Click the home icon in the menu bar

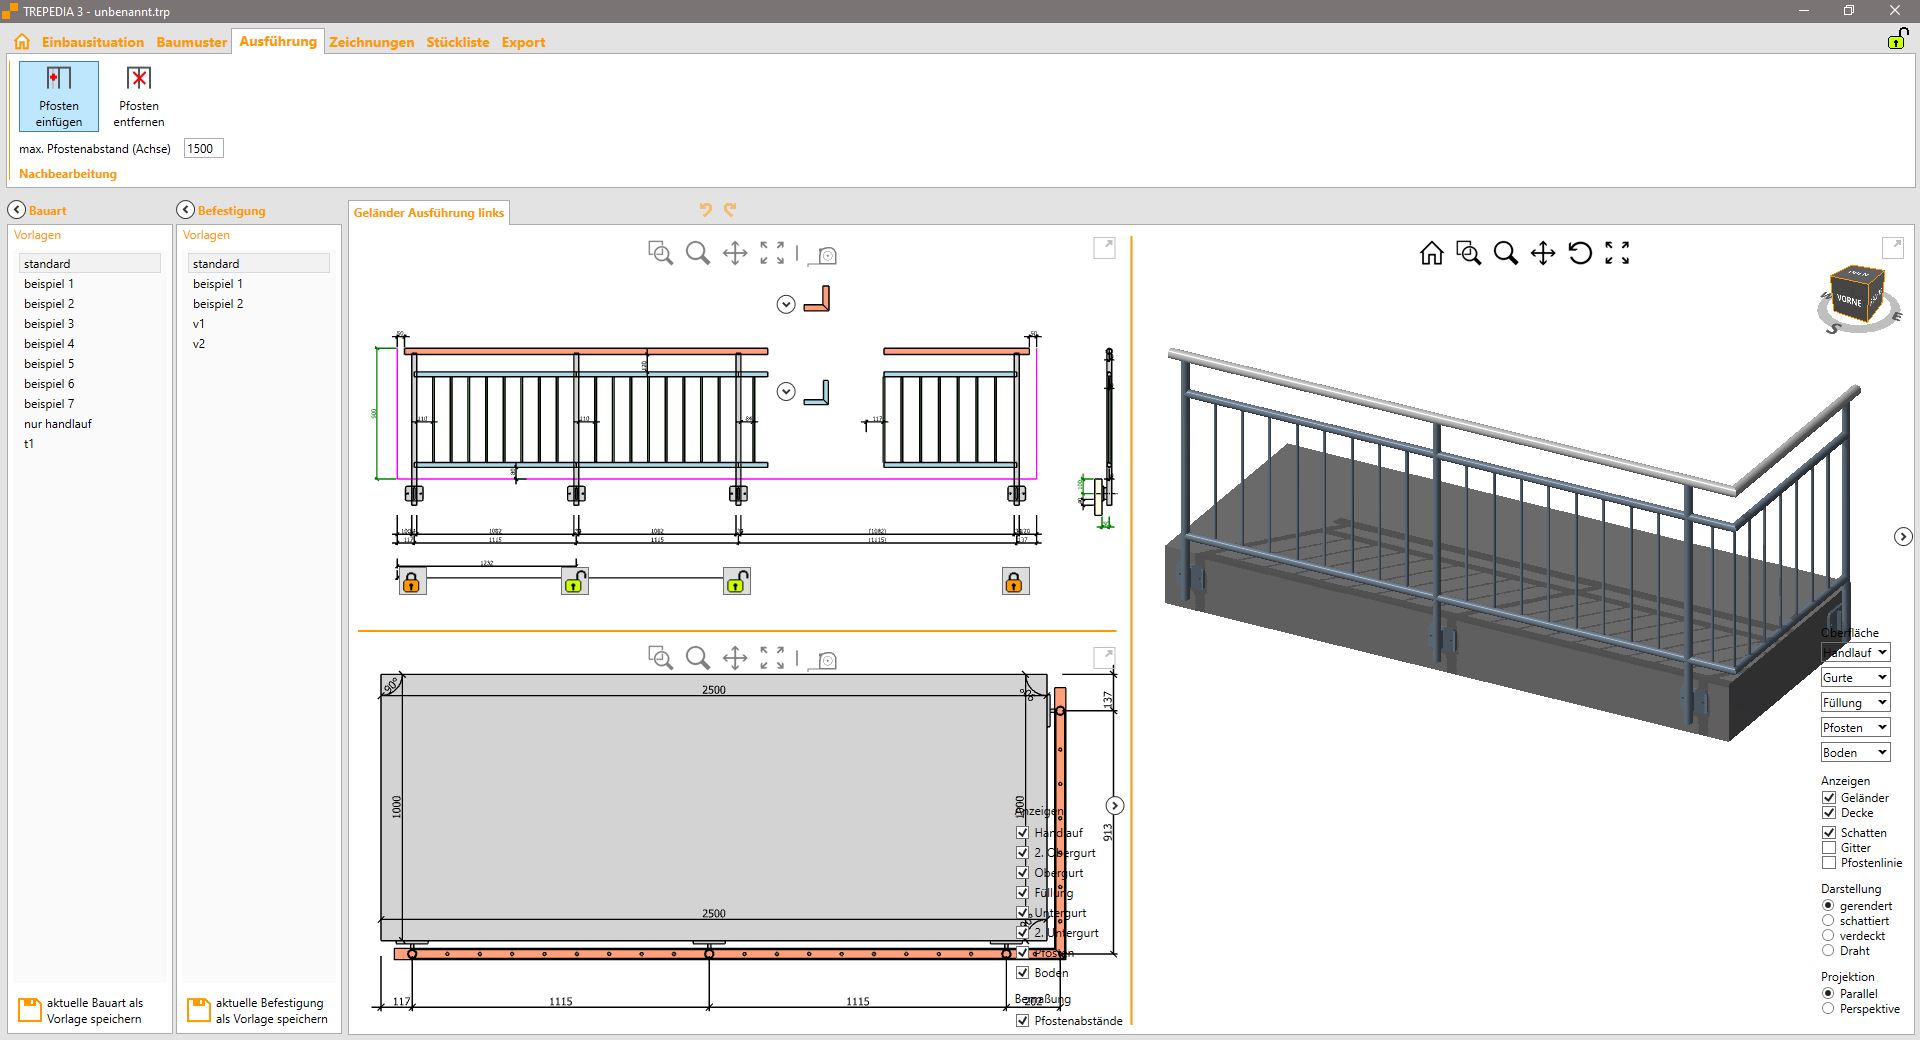point(22,42)
